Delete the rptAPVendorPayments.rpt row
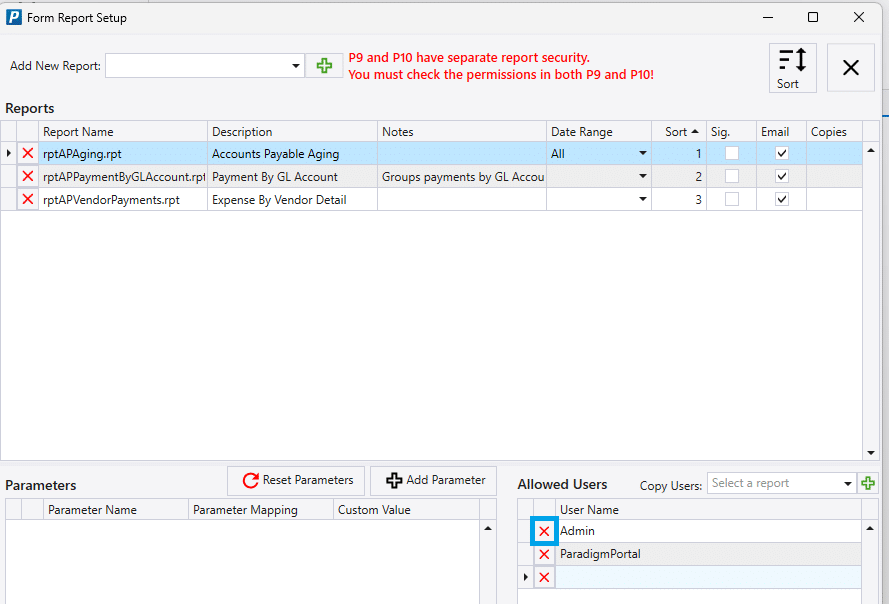The height and width of the screenshot is (604, 889). click(x=28, y=200)
